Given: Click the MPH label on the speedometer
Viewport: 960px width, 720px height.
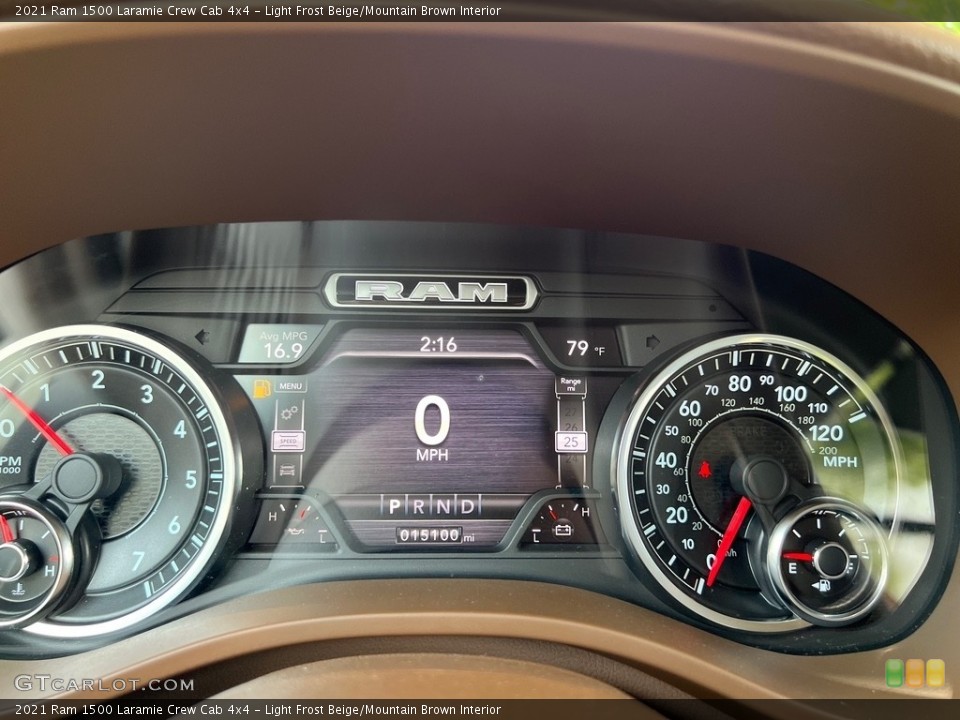Looking at the screenshot, I should tap(840, 462).
